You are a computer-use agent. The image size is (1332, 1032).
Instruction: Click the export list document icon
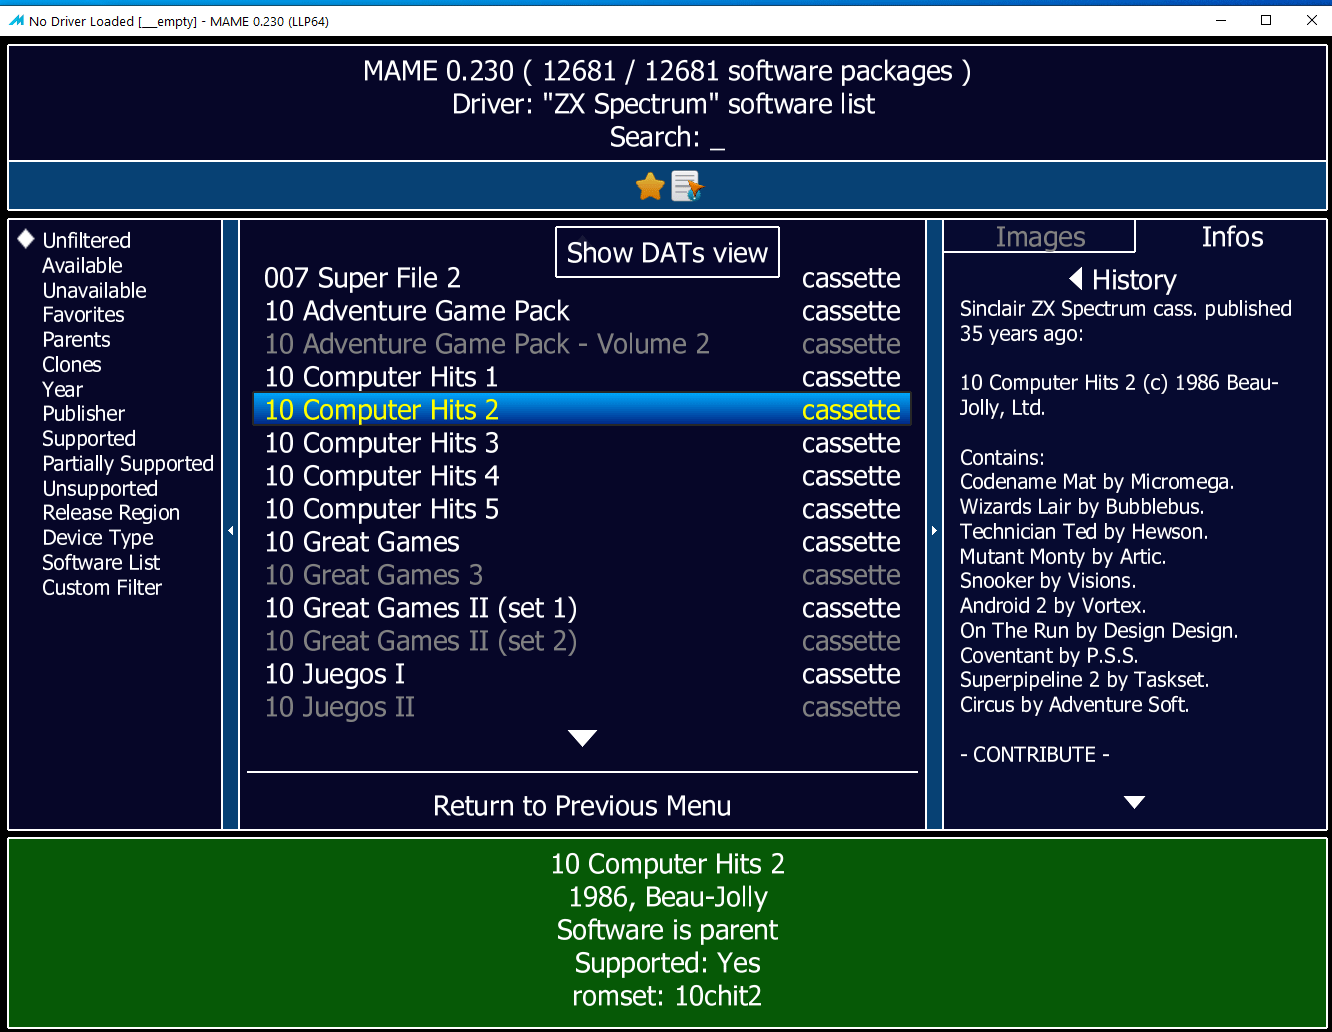tap(687, 186)
